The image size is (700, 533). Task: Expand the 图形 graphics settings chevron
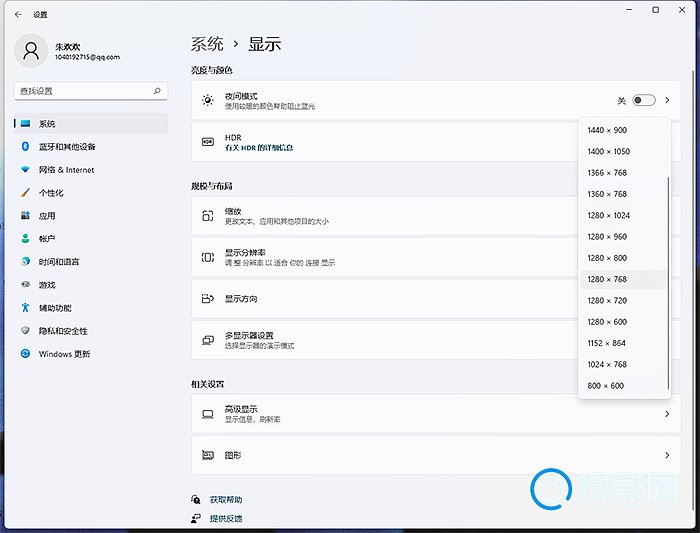(x=667, y=455)
